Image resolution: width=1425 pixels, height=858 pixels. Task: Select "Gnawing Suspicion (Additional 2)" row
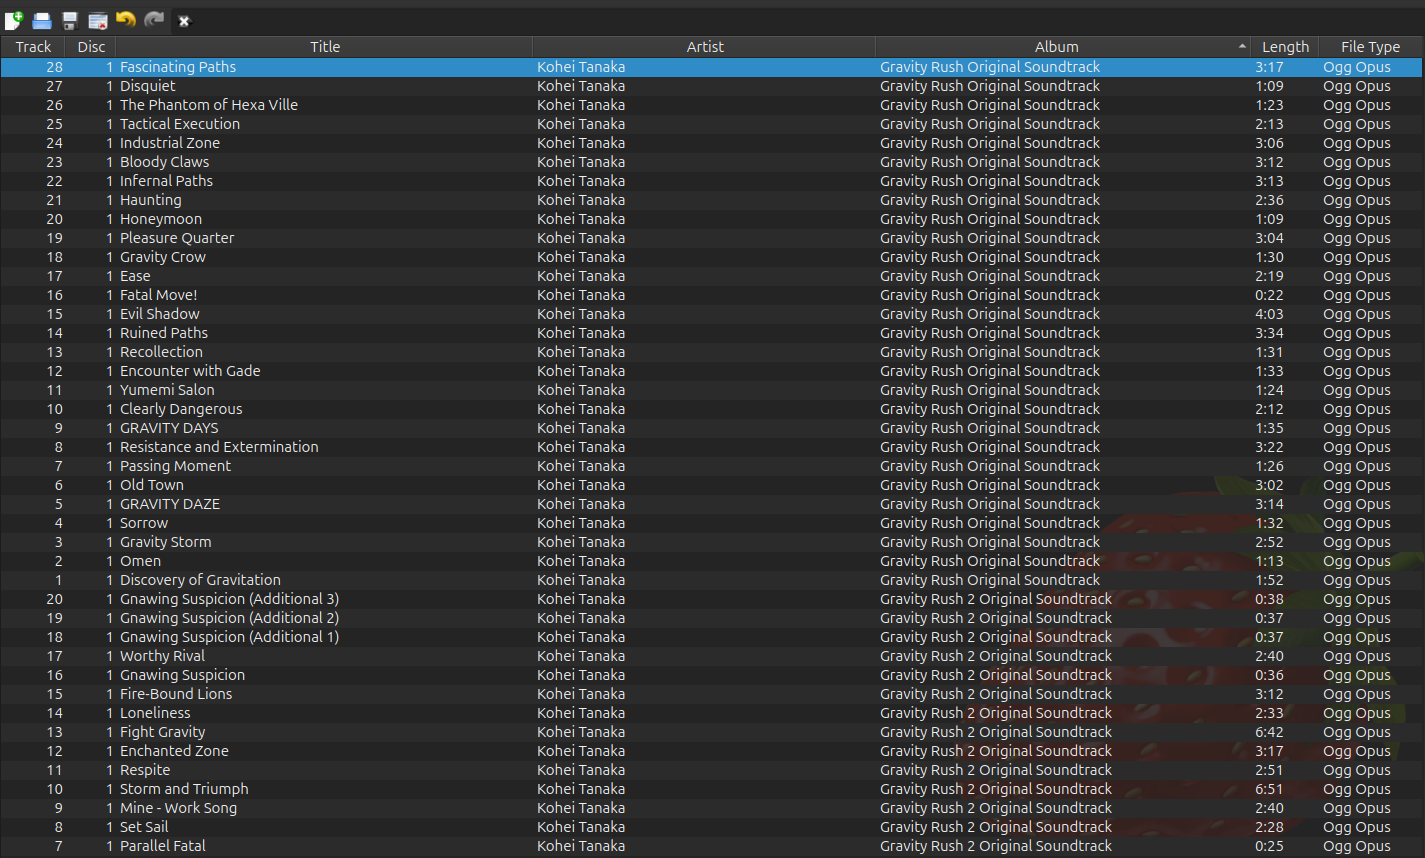click(229, 618)
